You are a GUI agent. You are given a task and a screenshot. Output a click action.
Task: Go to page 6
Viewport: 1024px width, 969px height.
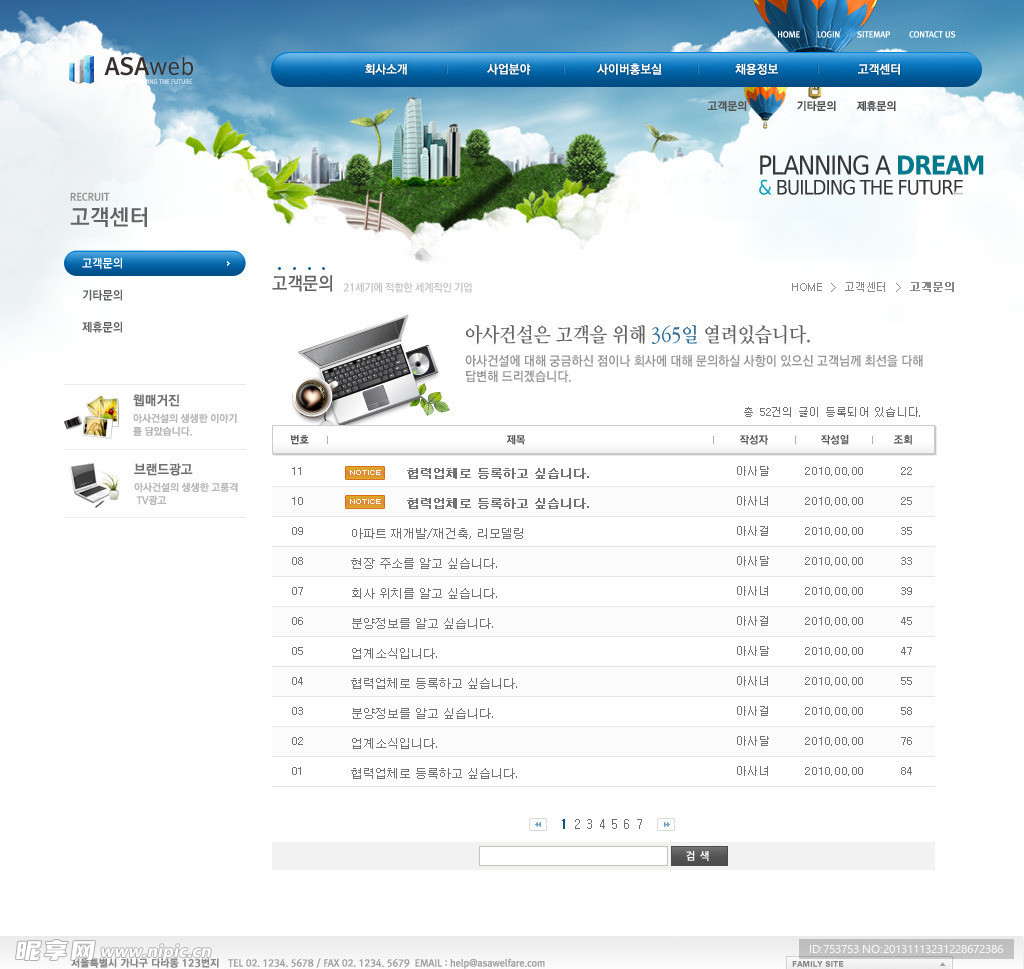pyautogui.click(x=626, y=824)
